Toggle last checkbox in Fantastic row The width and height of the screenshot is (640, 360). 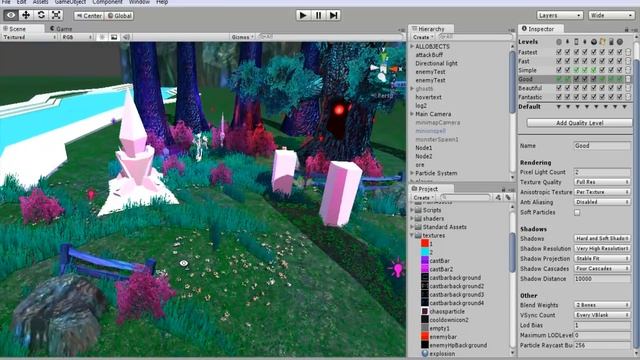click(x=620, y=97)
